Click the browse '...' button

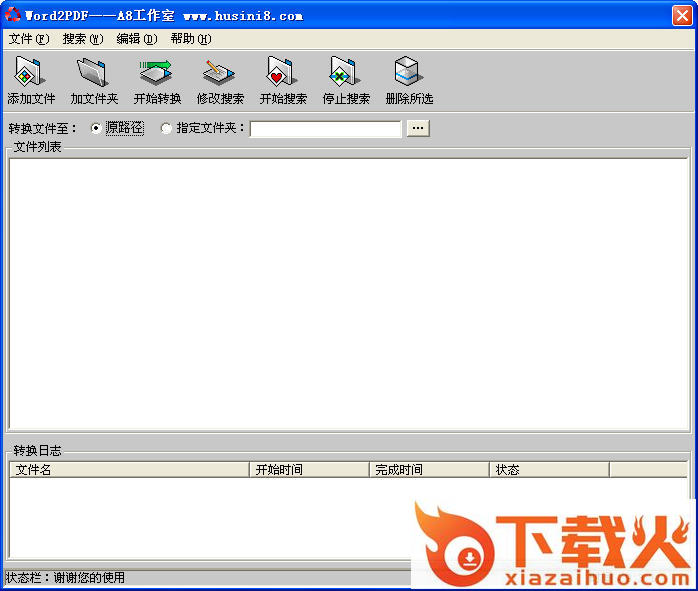click(418, 129)
